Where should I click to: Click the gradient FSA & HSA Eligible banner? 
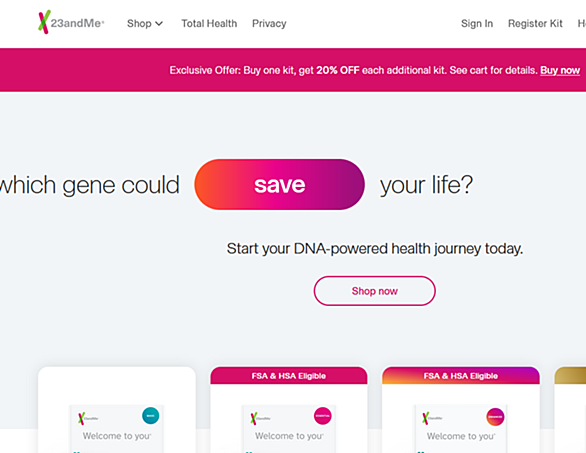pyautogui.click(x=461, y=376)
